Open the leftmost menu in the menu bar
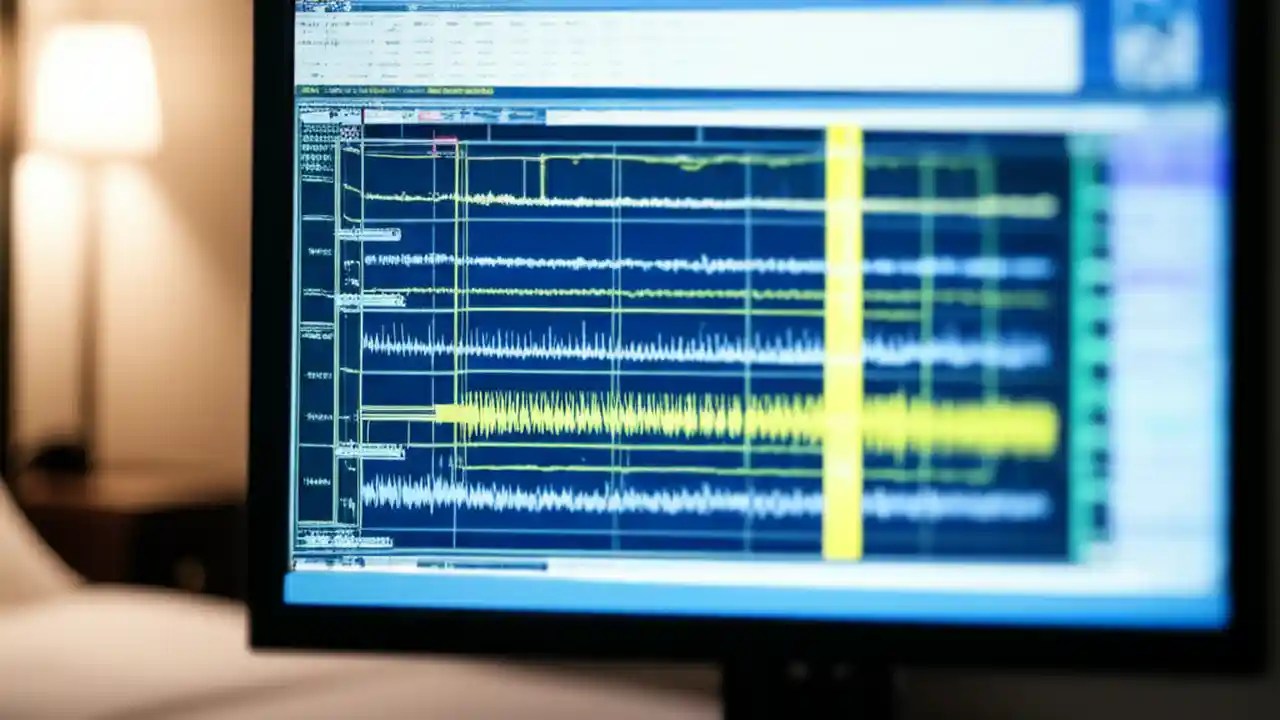1280x720 pixels. 305,8
